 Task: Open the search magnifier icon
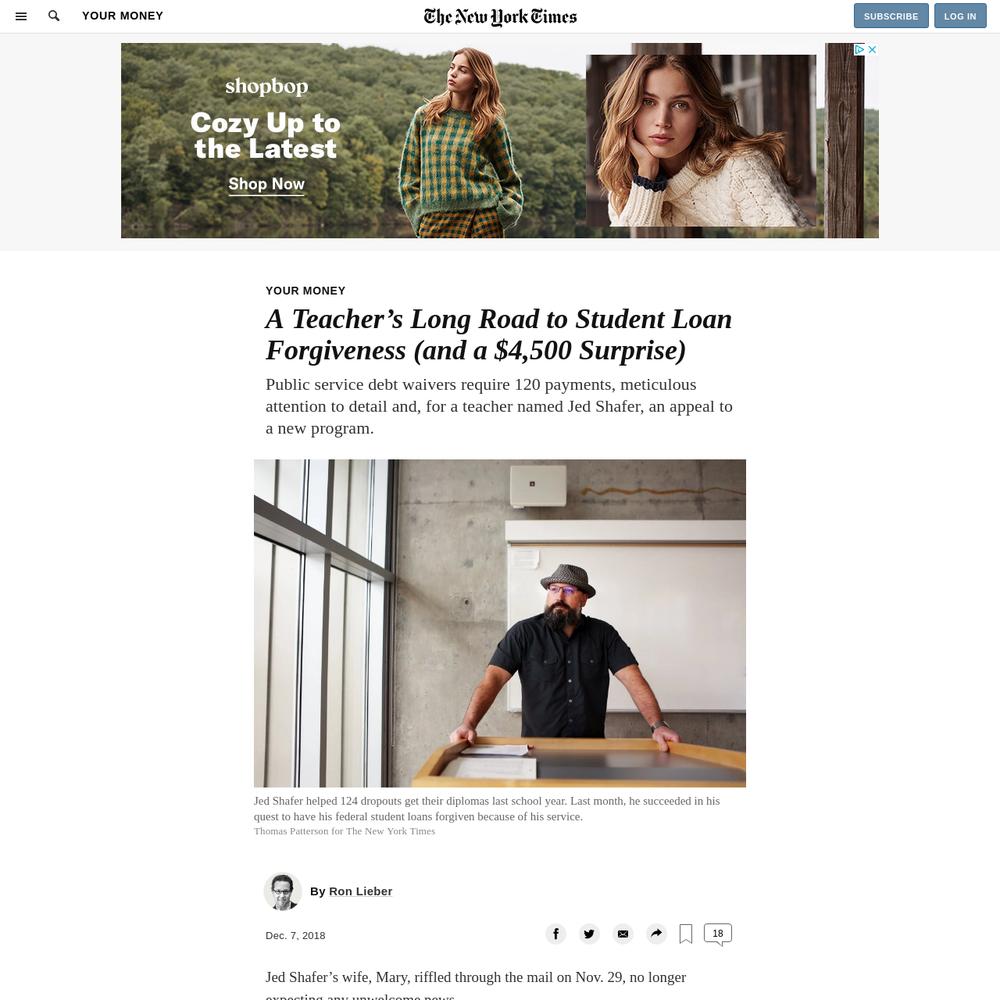(x=54, y=16)
